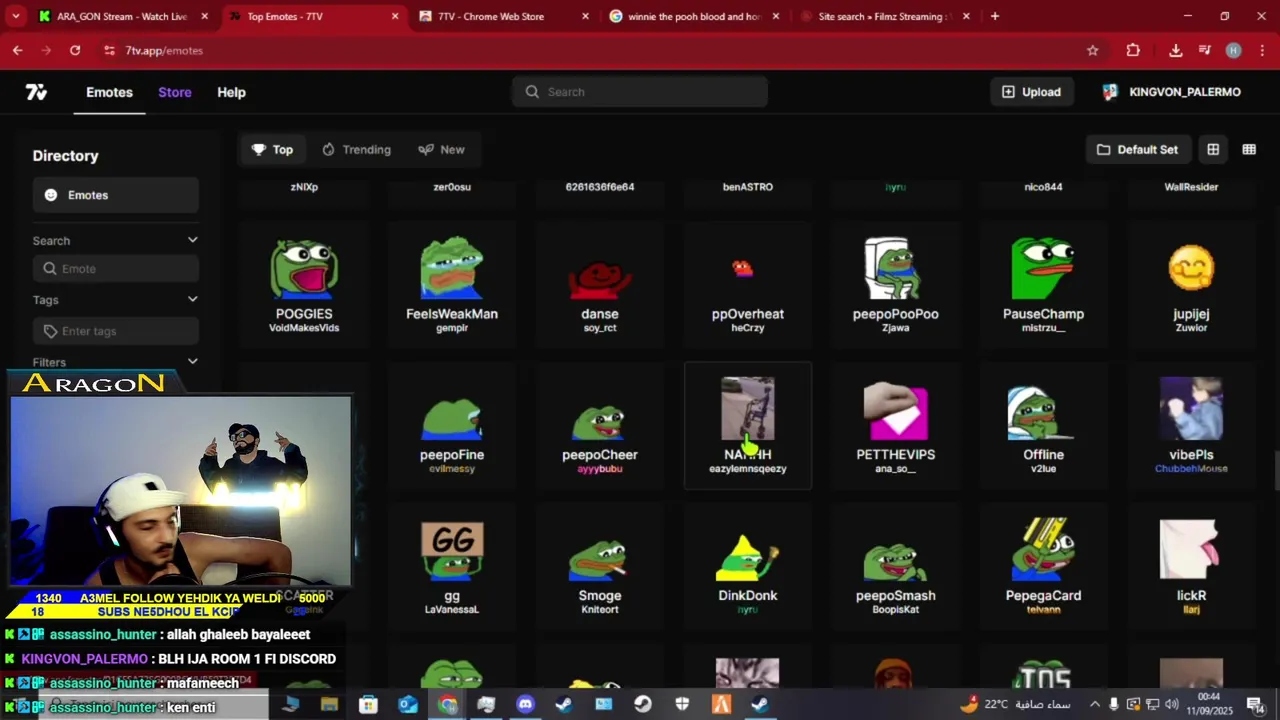Image resolution: width=1280 pixels, height=720 pixels.
Task: Open the PauseChamp emote
Action: tap(1043, 286)
